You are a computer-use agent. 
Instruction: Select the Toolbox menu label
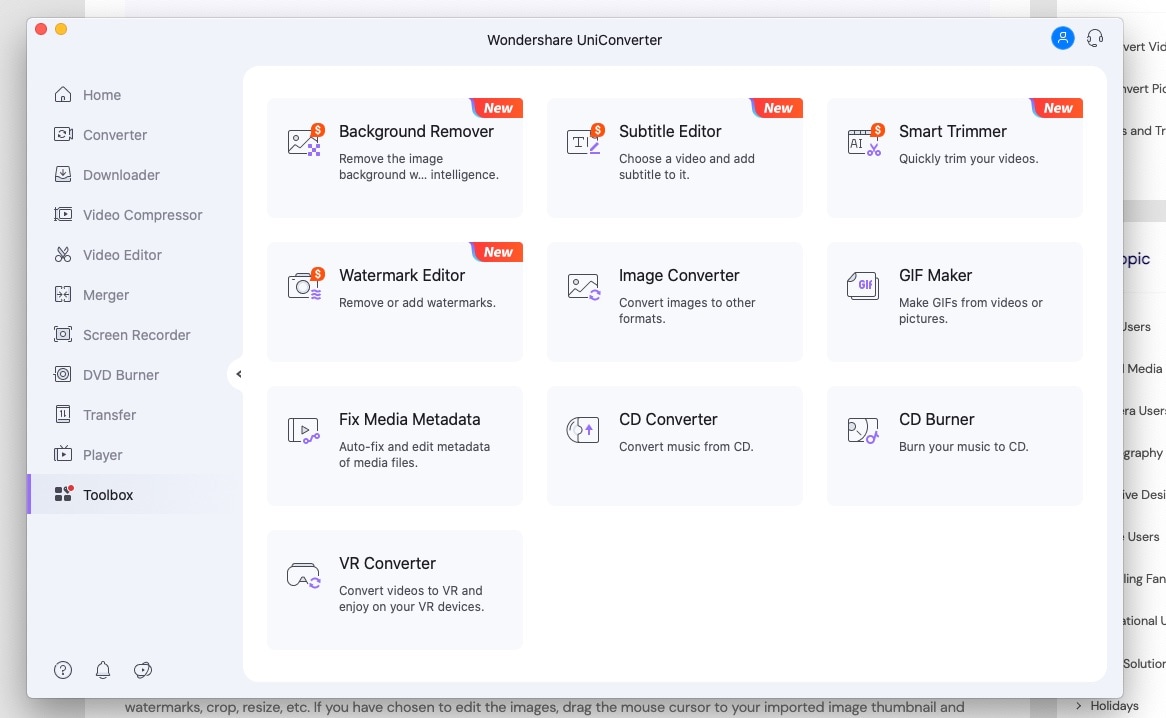[x=108, y=495]
